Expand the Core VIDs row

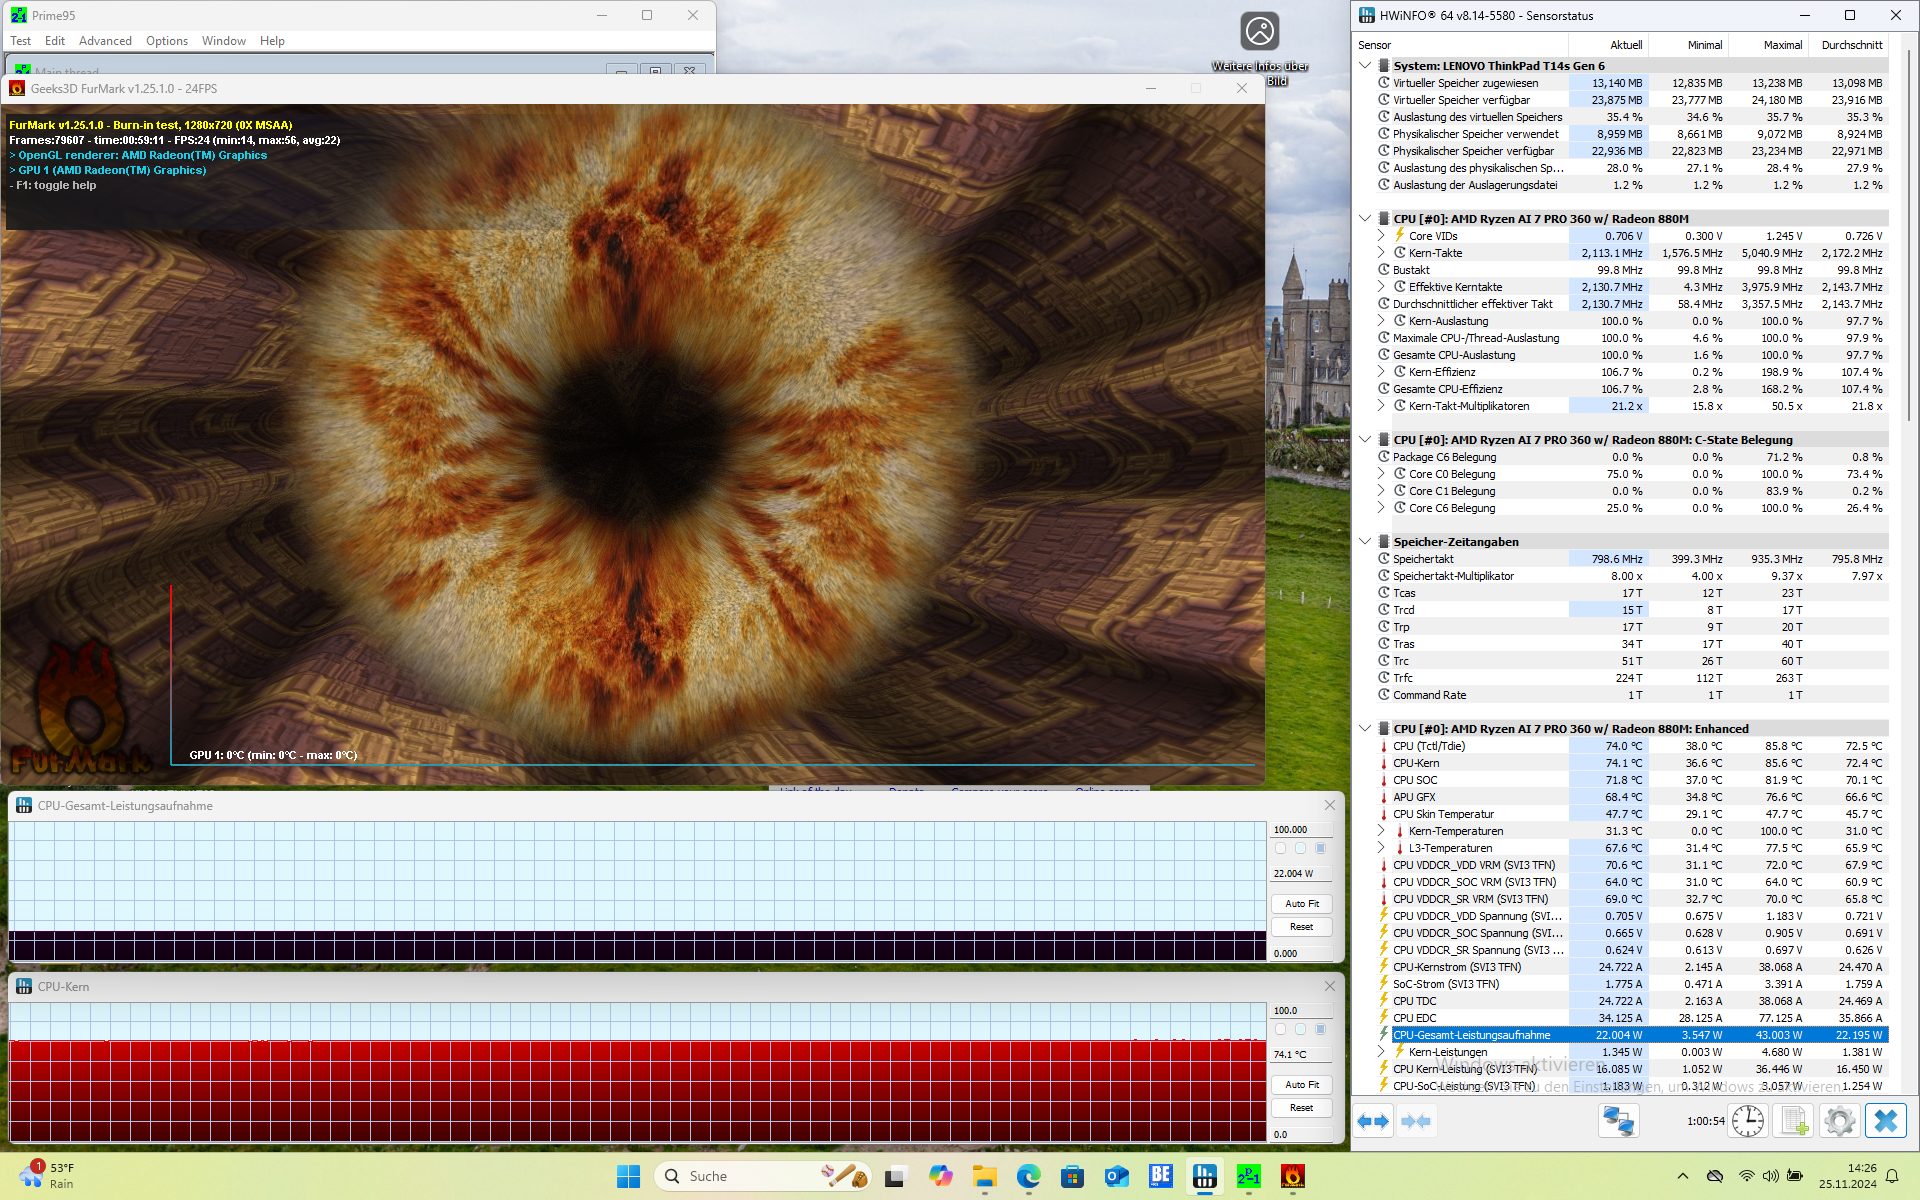[x=1381, y=236]
